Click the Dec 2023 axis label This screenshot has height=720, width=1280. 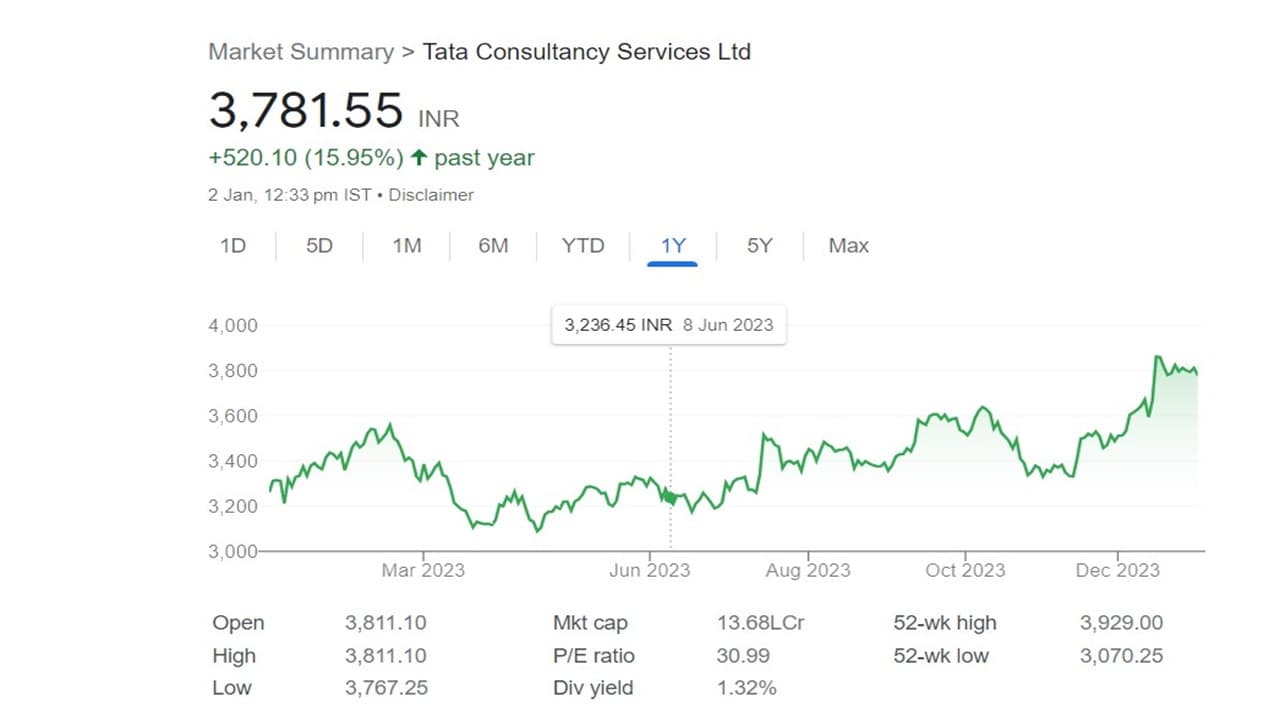click(1118, 570)
